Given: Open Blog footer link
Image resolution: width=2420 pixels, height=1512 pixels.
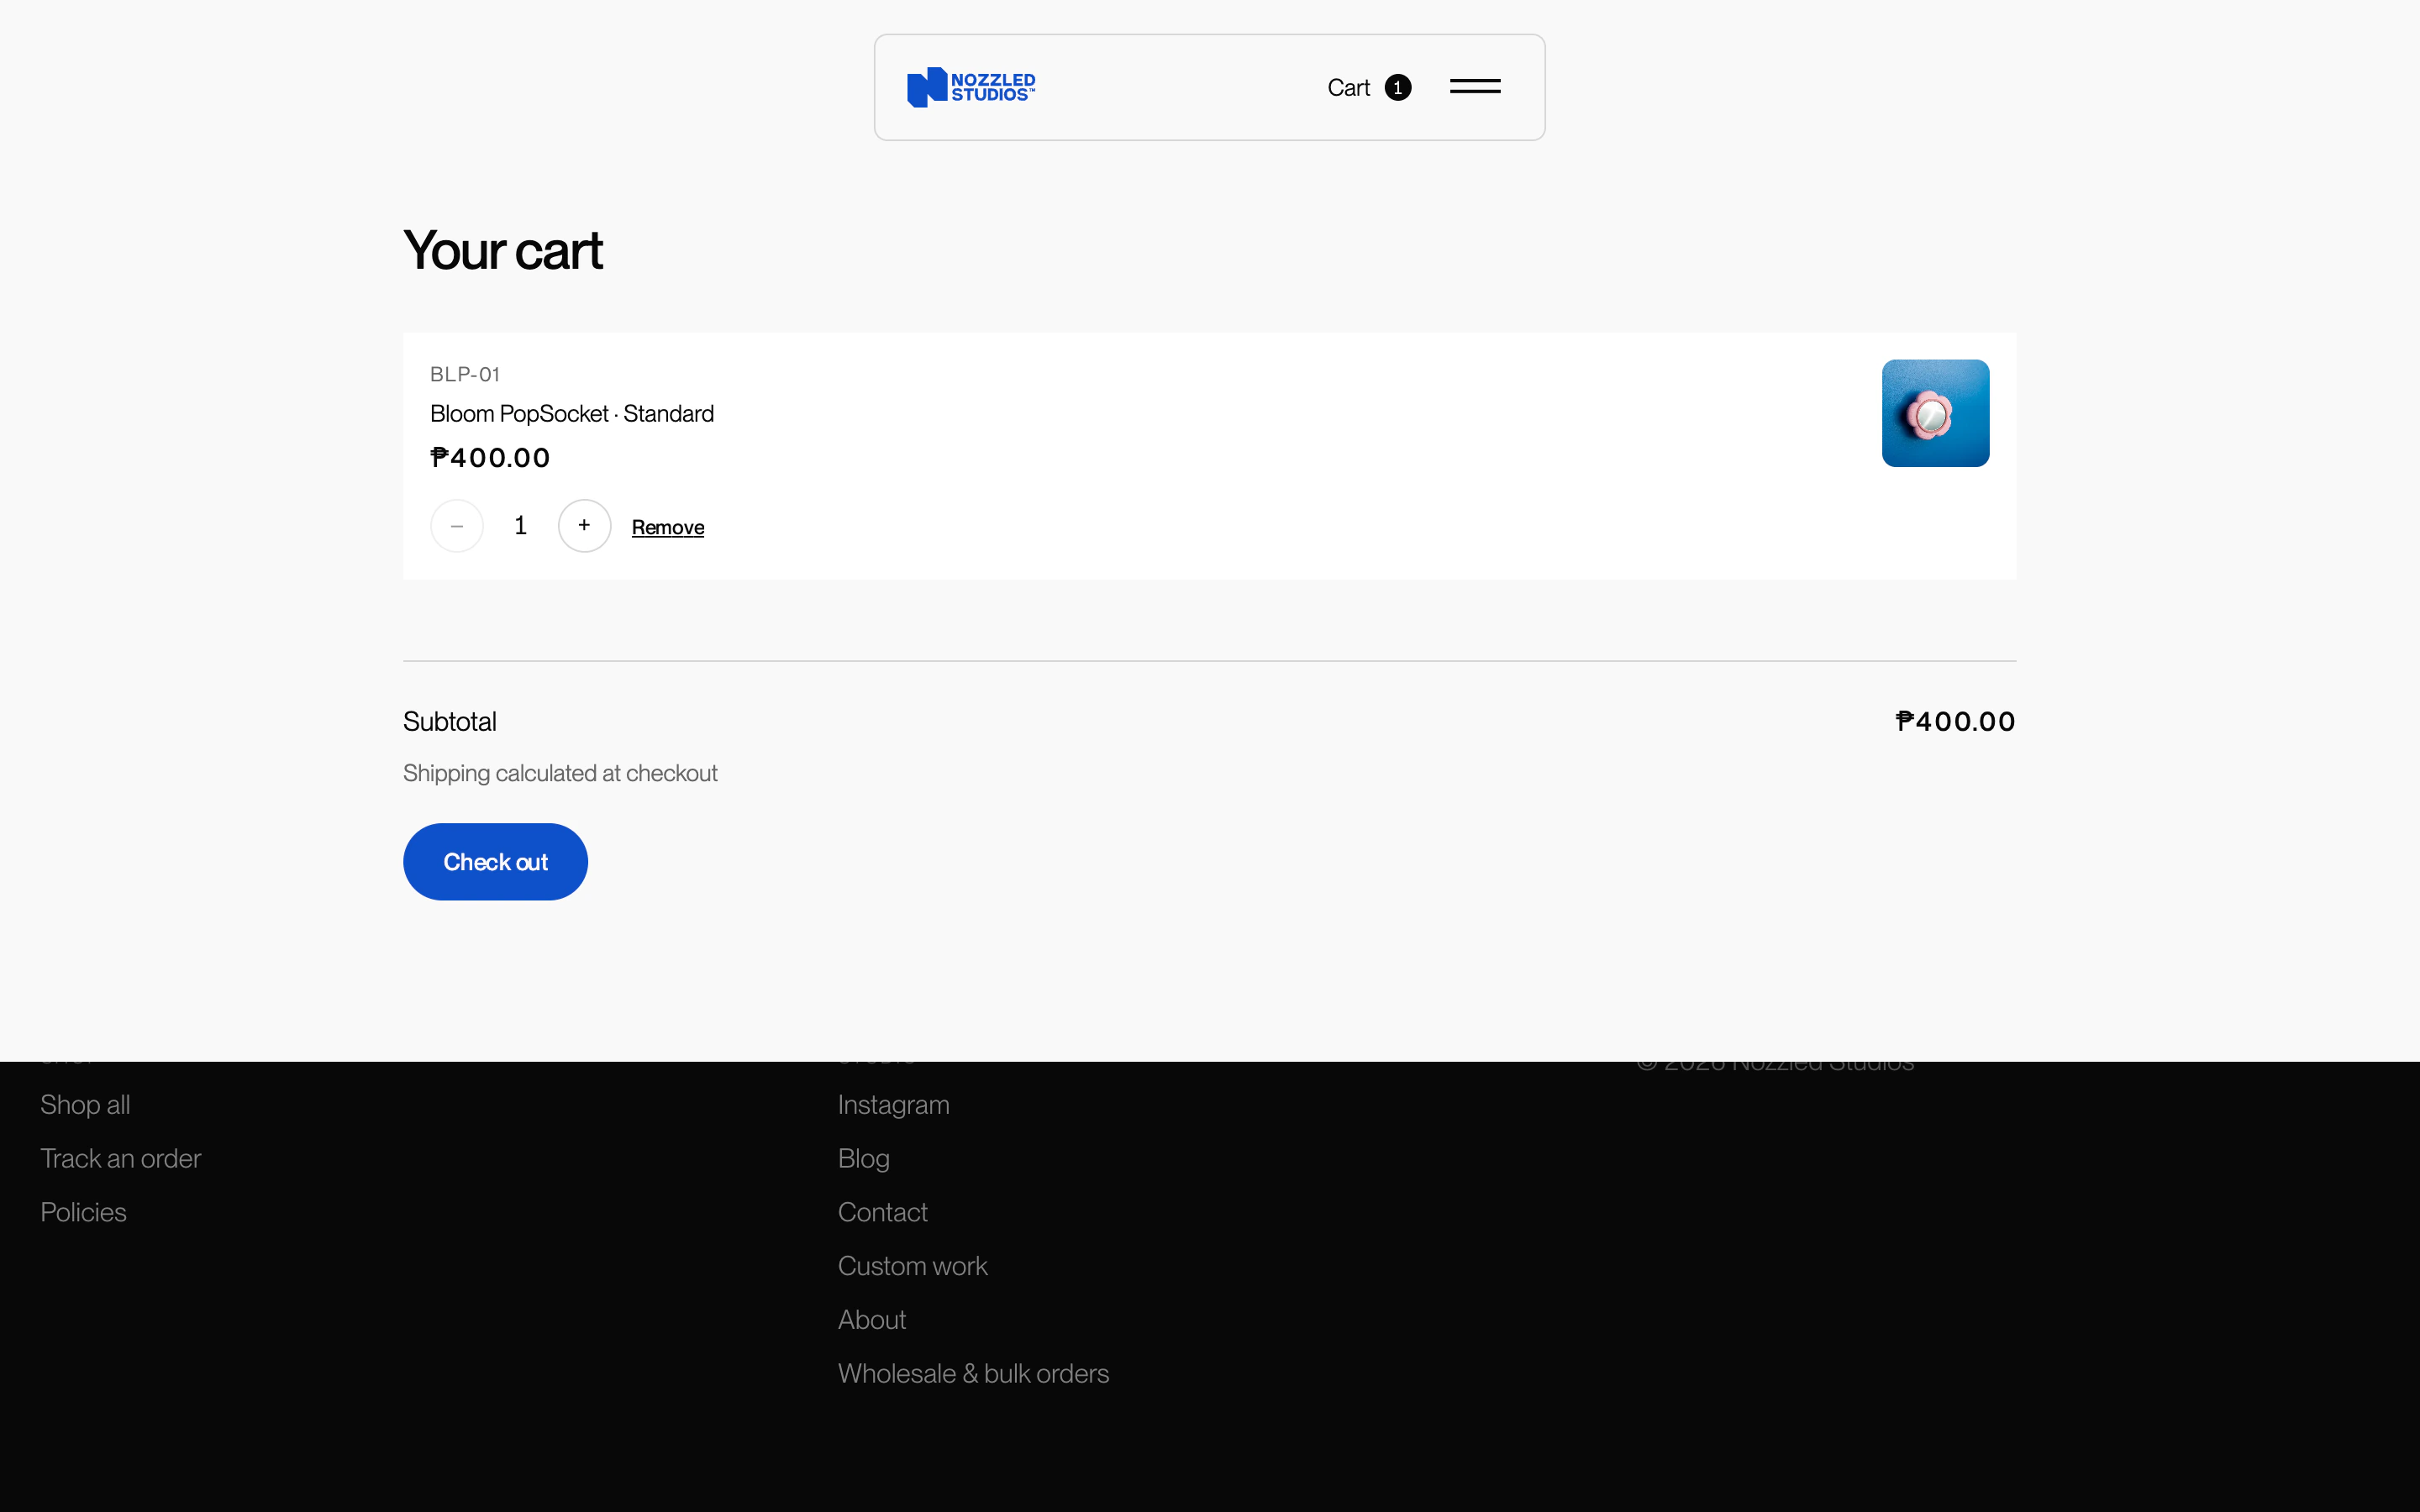Looking at the screenshot, I should [x=863, y=1159].
